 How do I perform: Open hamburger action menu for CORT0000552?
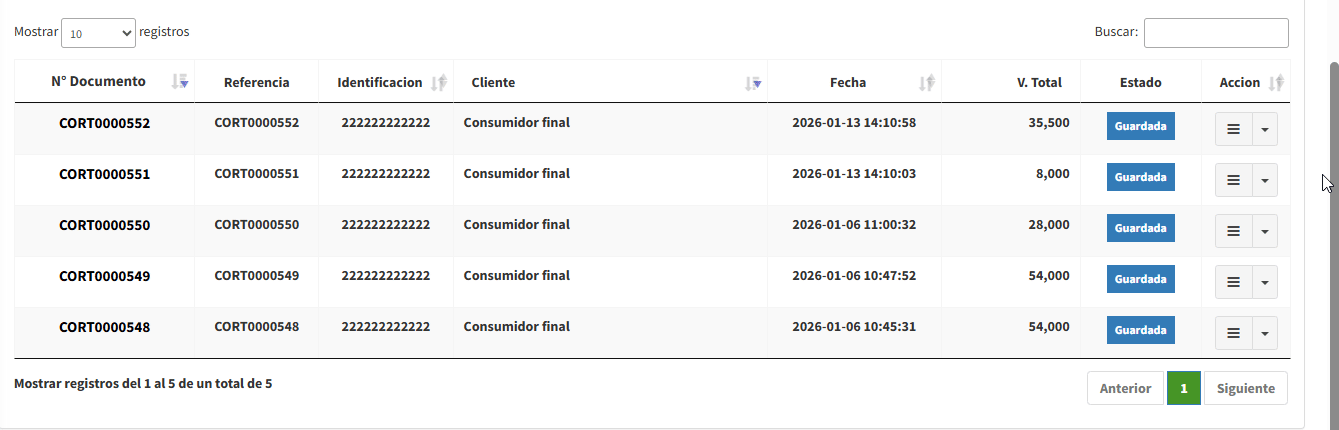point(1233,129)
